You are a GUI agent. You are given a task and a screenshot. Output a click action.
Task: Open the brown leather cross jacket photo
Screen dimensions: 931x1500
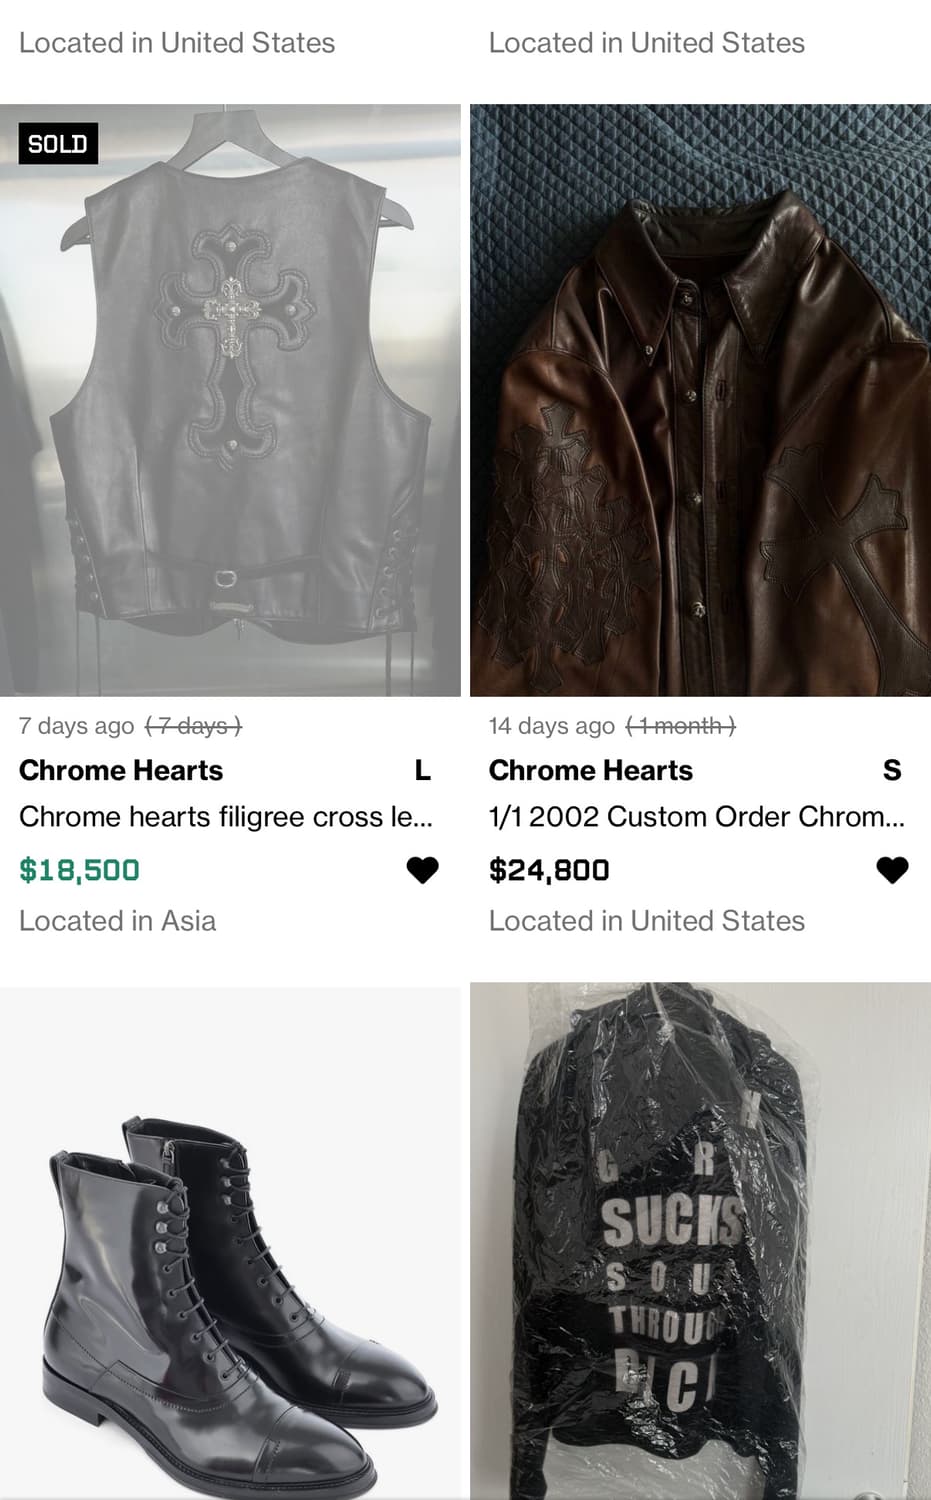700,400
